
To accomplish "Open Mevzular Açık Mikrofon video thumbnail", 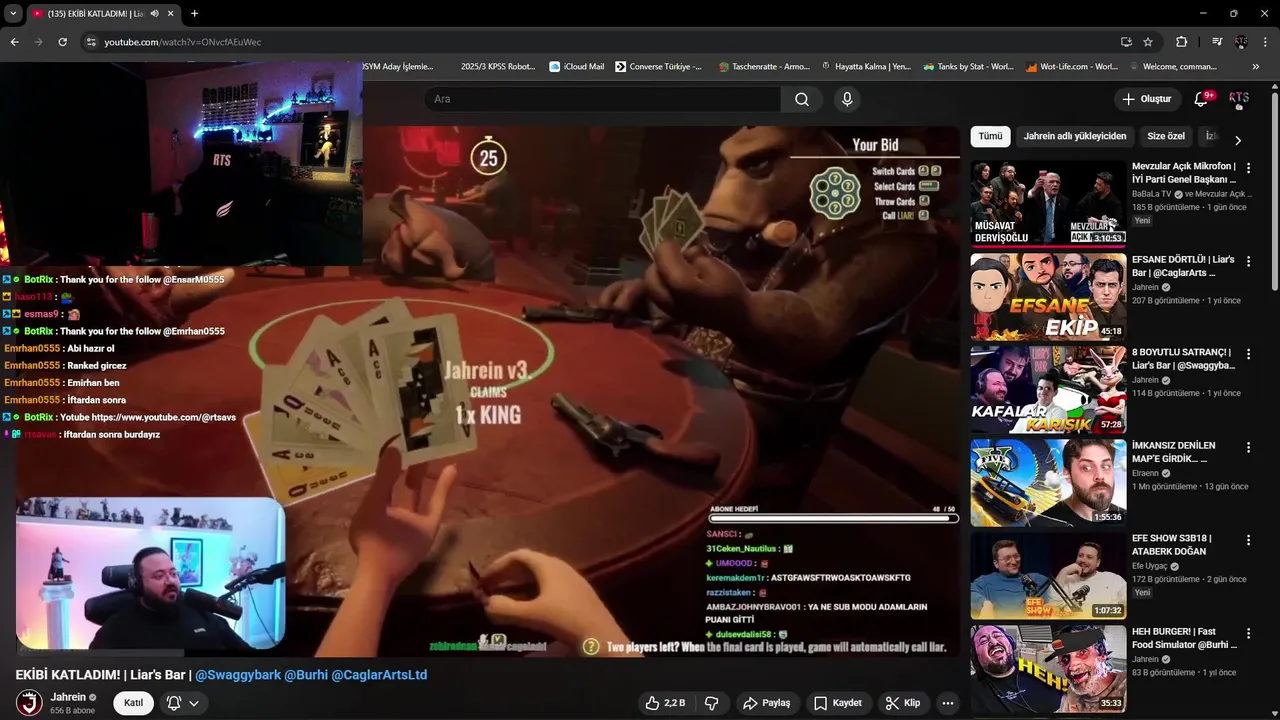I will pyautogui.click(x=1048, y=203).
